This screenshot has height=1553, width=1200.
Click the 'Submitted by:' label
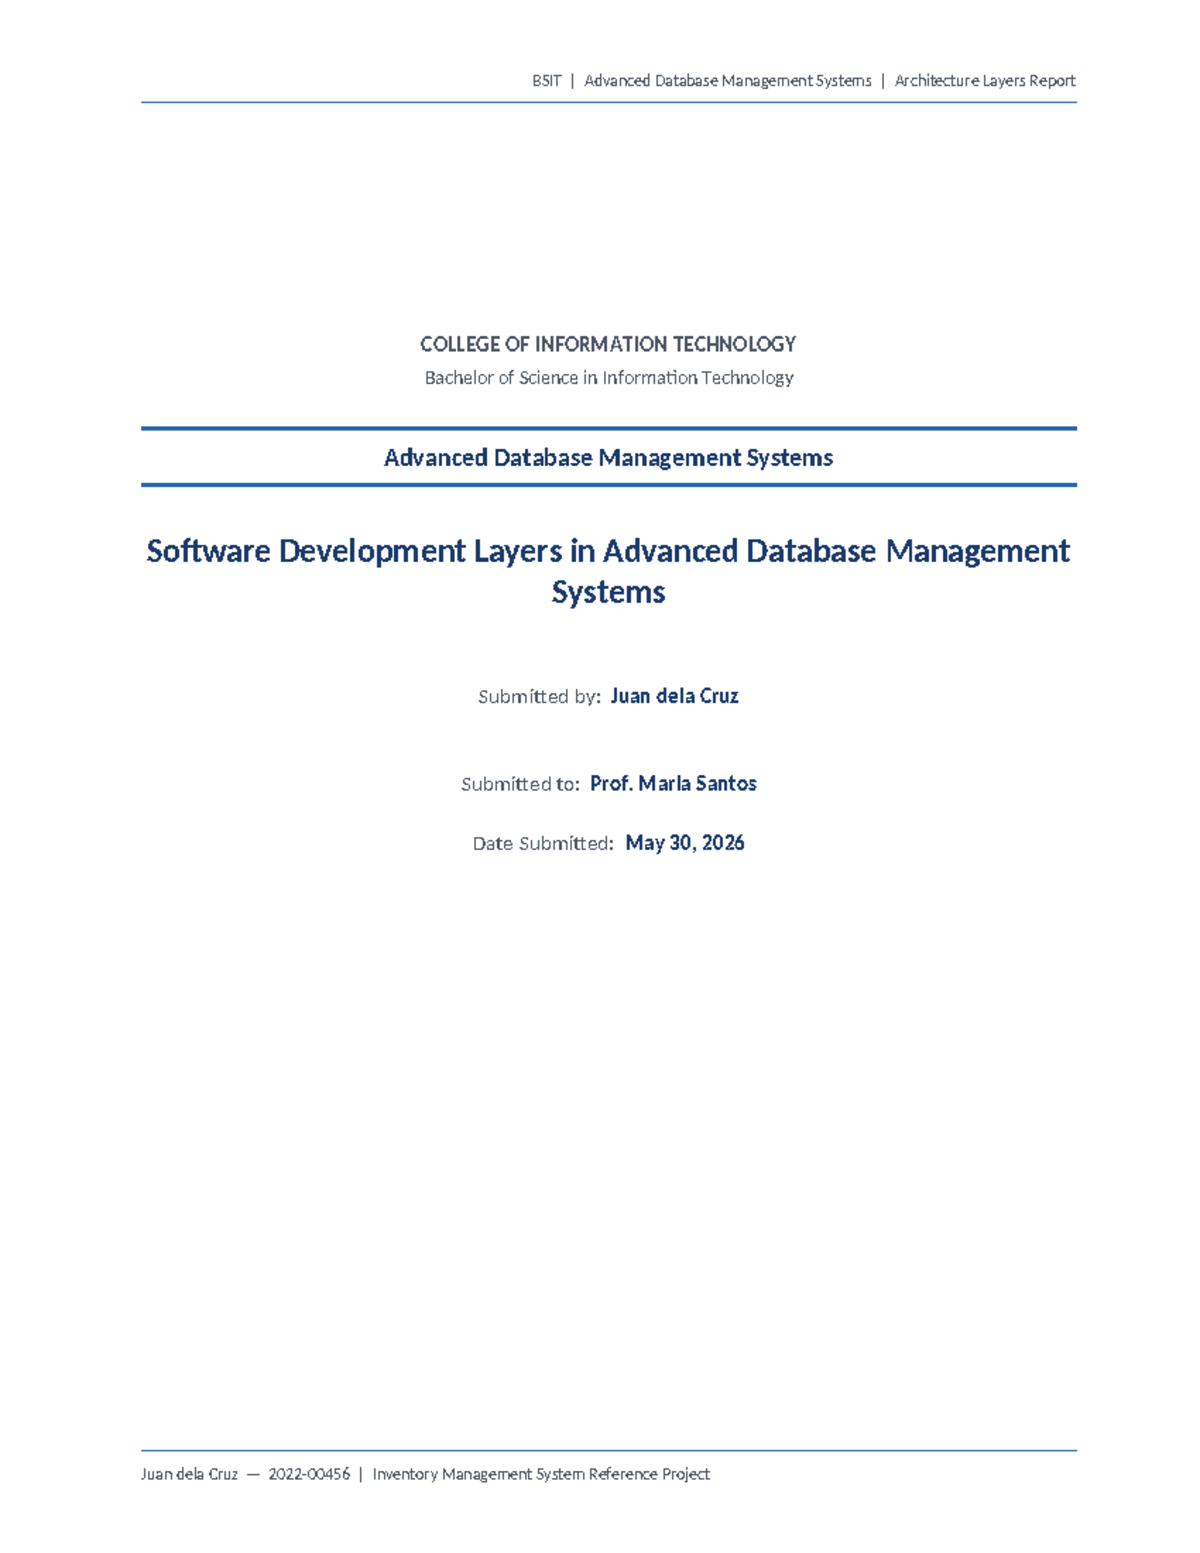coord(540,697)
